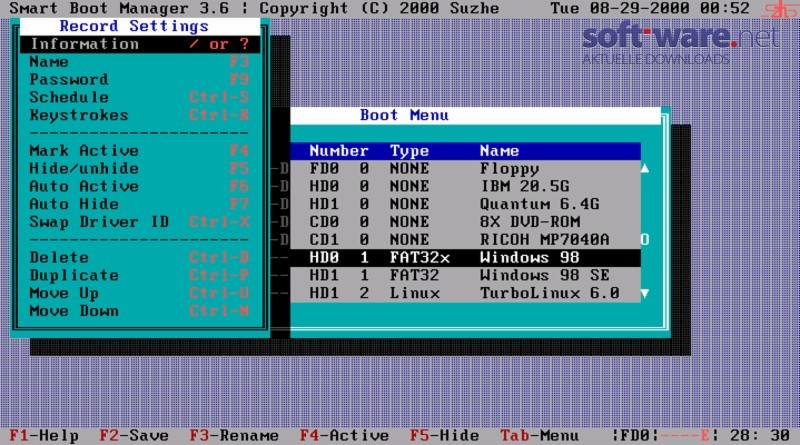800x445 pixels.
Task: Select the highlighted Windows 98 record
Action: pos(465,257)
